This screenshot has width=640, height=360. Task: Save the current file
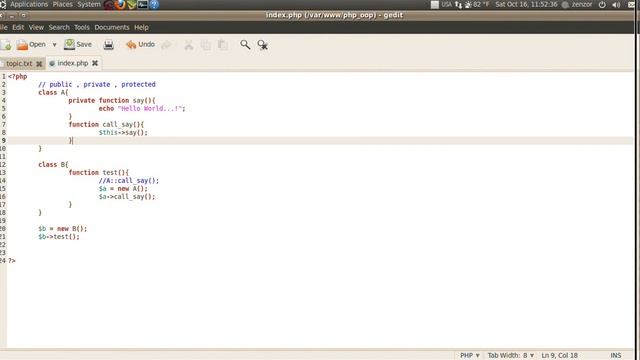point(78,44)
